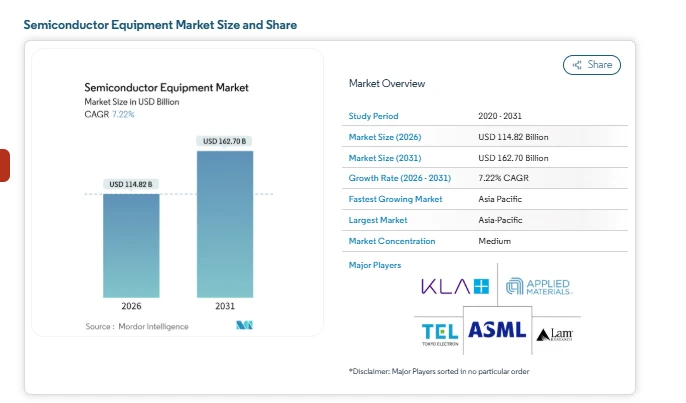
Task: Click the Lam Research logo
Action: point(558,334)
